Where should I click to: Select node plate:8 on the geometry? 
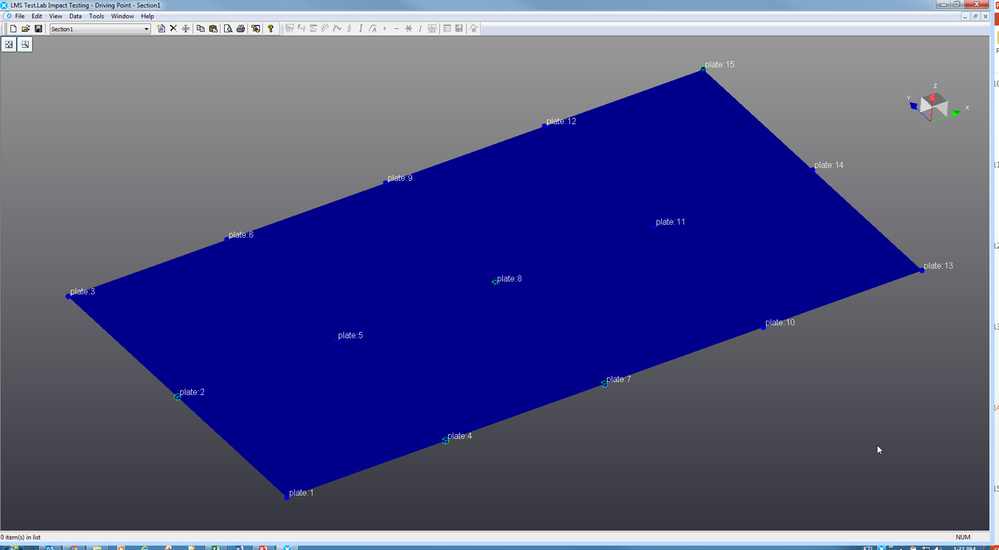point(495,282)
